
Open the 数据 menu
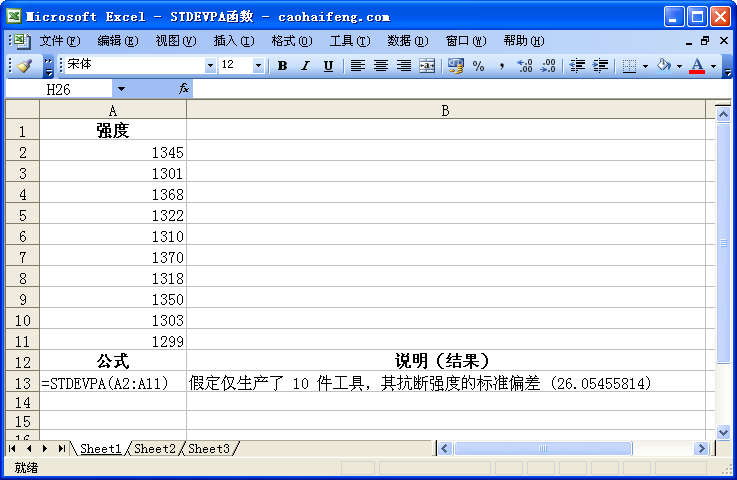pyautogui.click(x=408, y=41)
